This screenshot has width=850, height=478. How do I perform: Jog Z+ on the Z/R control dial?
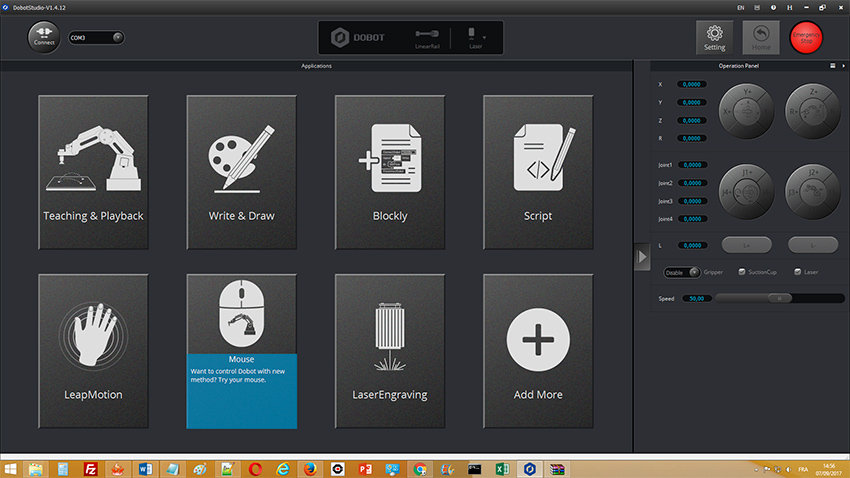click(x=813, y=92)
